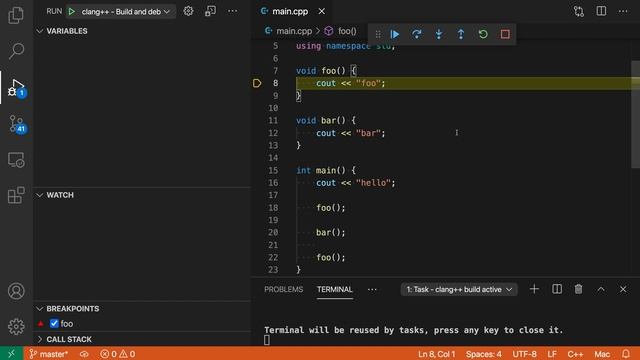Open the Accounts menu icon

coord(16,291)
